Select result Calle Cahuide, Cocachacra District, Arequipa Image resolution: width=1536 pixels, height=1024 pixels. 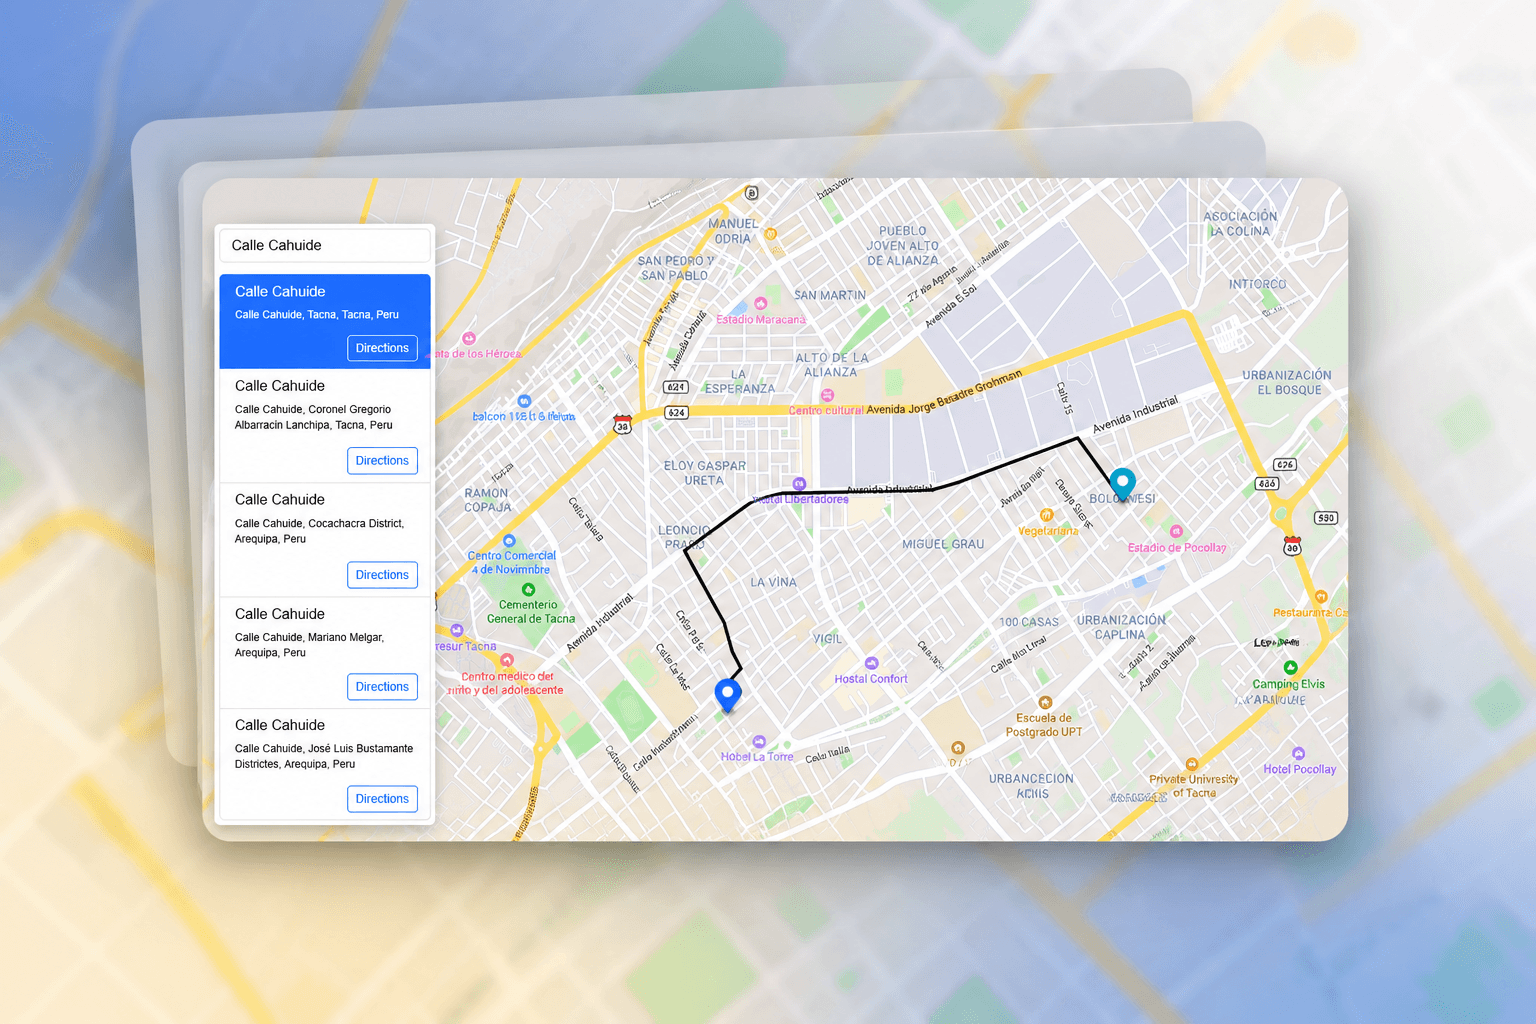325,540
